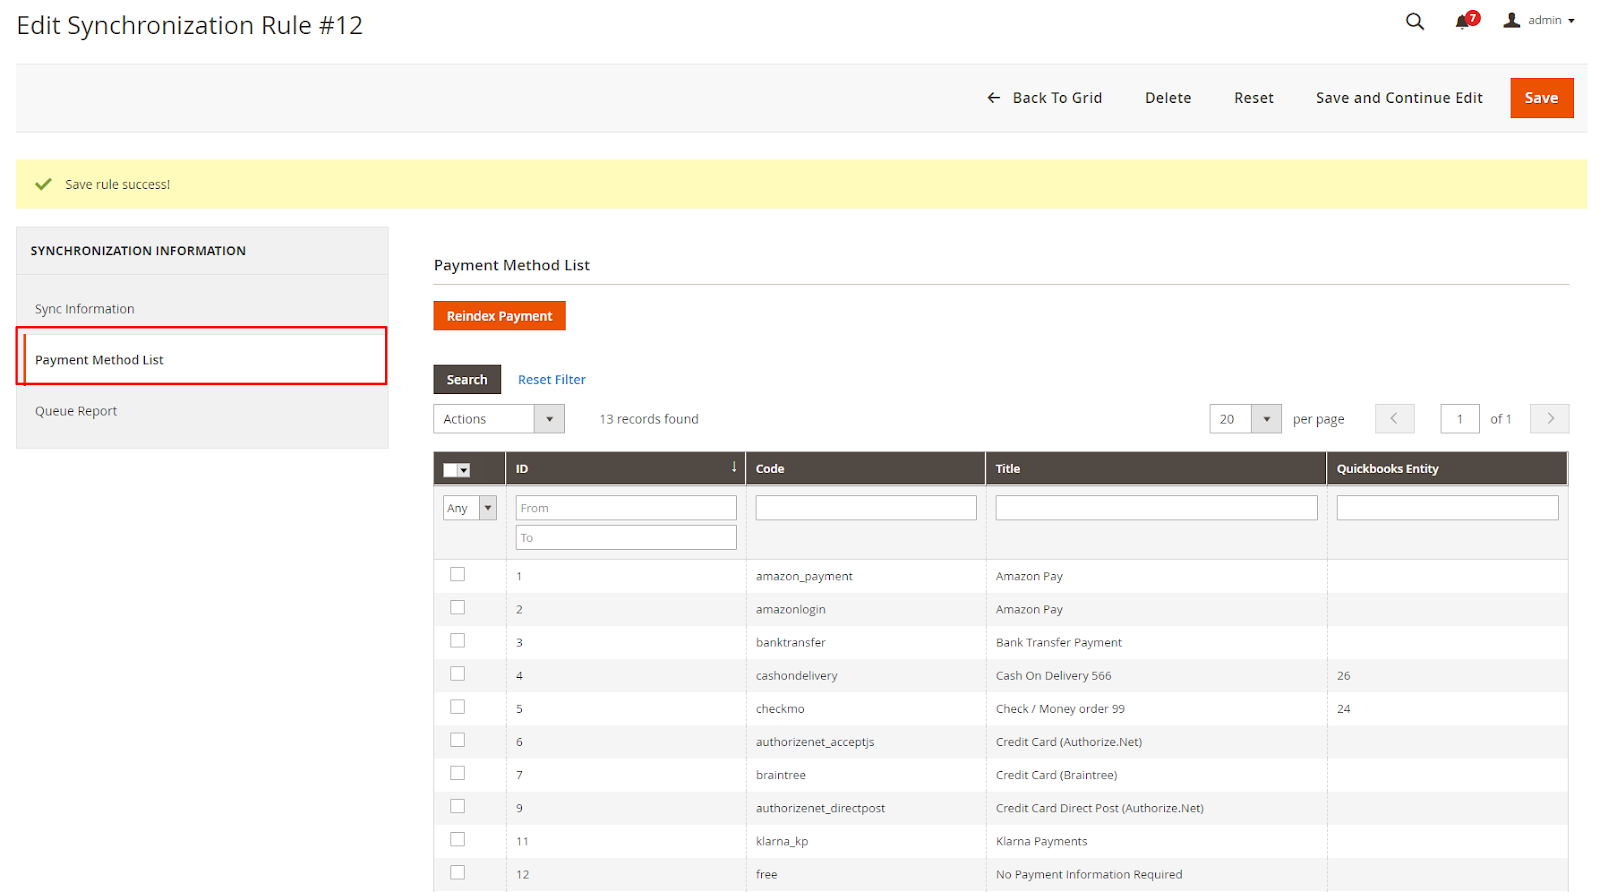Open notifications bell with 7 alerts
Image resolution: width=1600 pixels, height=892 pixels.
pos(1464,21)
